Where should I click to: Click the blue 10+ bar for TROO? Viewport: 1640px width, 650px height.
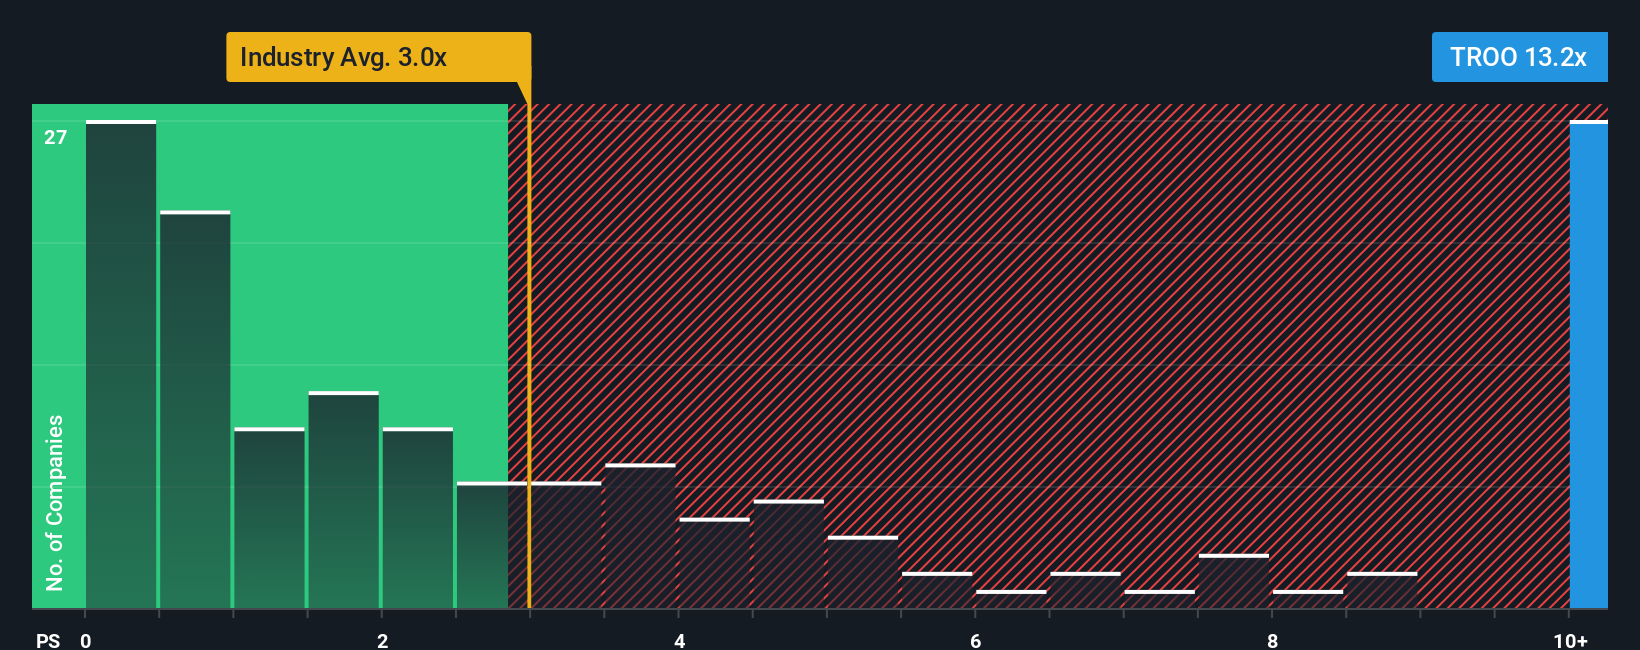(1588, 364)
